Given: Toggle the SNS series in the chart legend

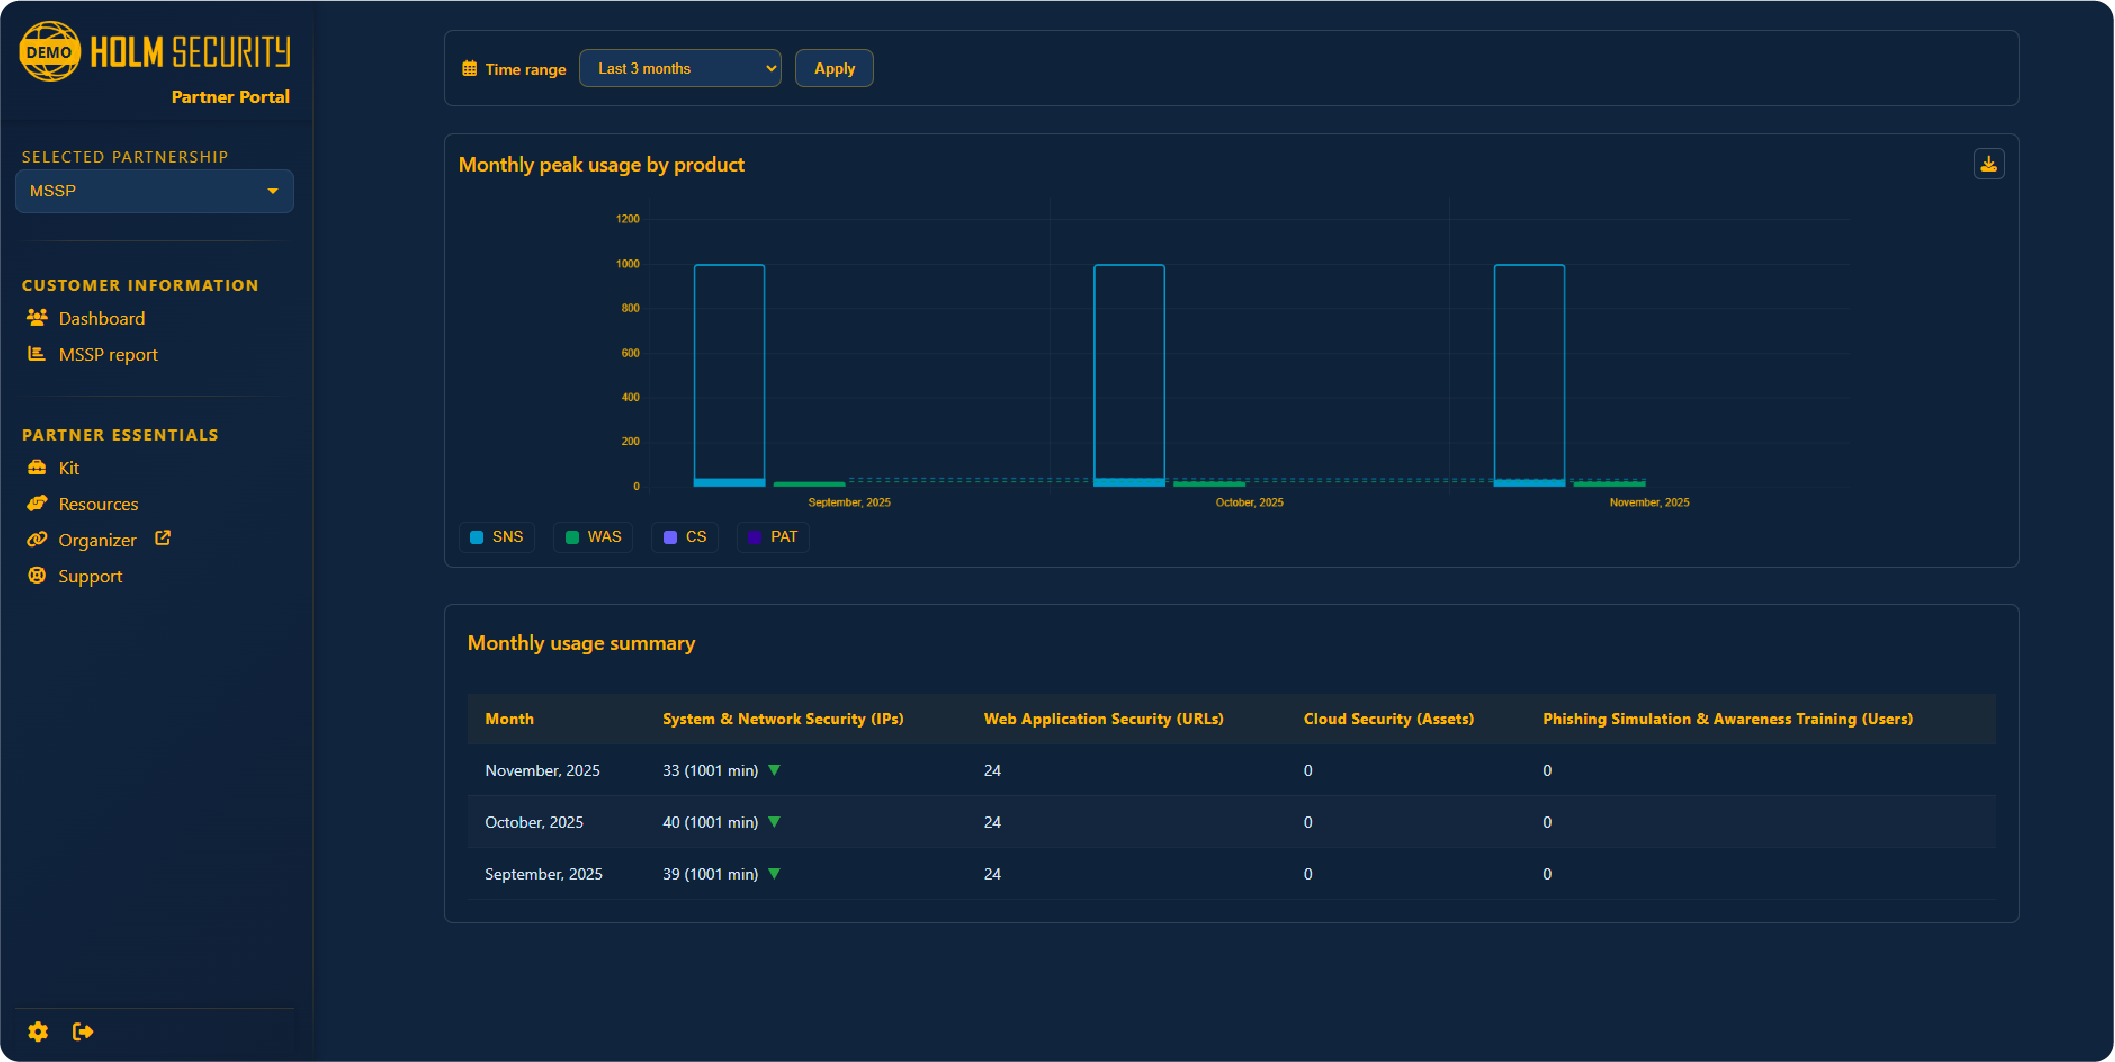Looking at the screenshot, I should pyautogui.click(x=496, y=537).
